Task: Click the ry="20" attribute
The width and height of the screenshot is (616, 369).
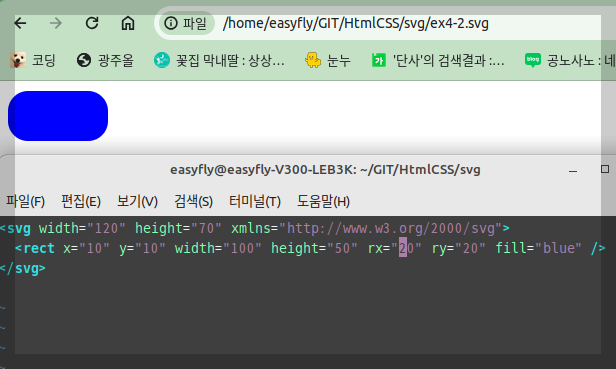Action: tap(458, 248)
